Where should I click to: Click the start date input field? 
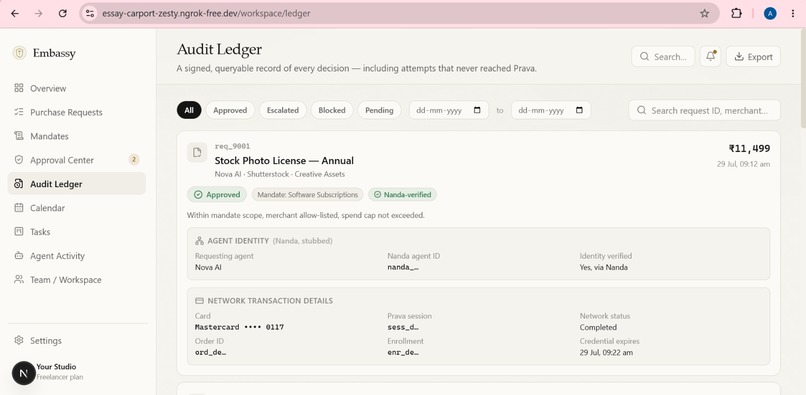(449, 110)
